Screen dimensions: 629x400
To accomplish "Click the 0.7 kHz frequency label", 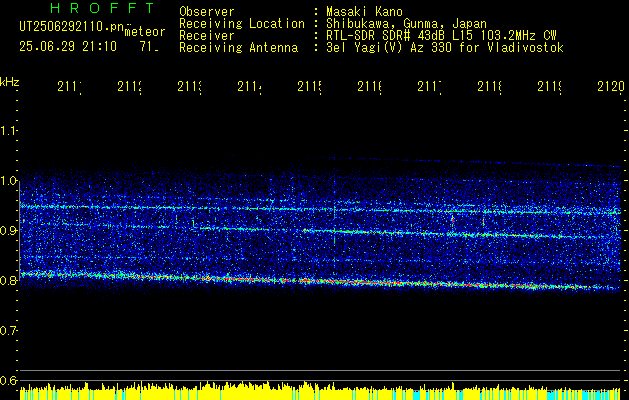I will [x=8, y=330].
